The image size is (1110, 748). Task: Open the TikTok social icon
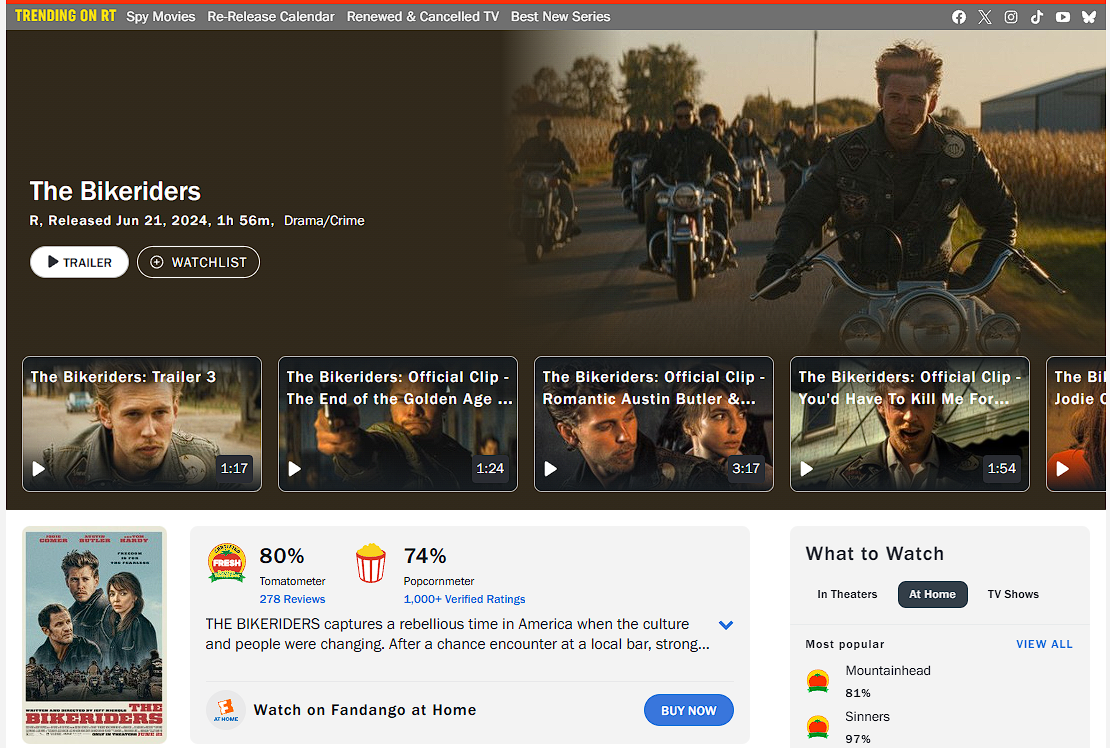coord(1036,17)
